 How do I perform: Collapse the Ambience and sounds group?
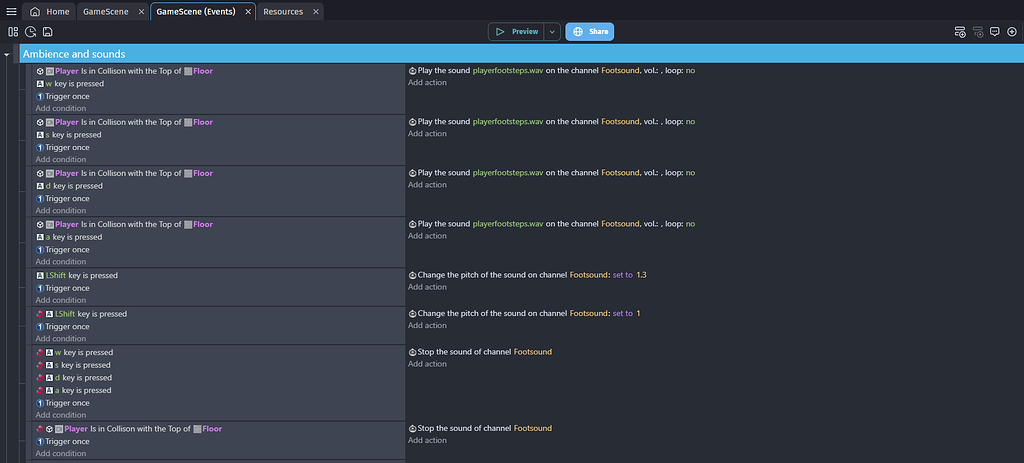coord(7,55)
